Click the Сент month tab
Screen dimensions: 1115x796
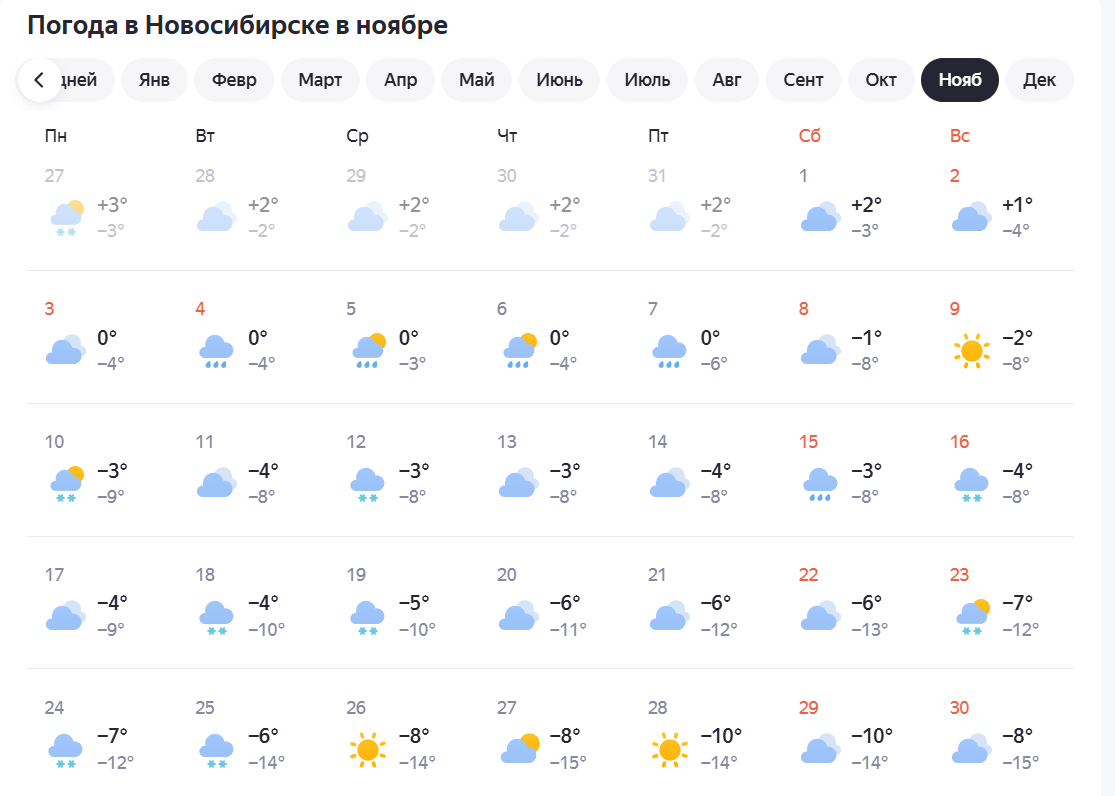click(x=804, y=80)
